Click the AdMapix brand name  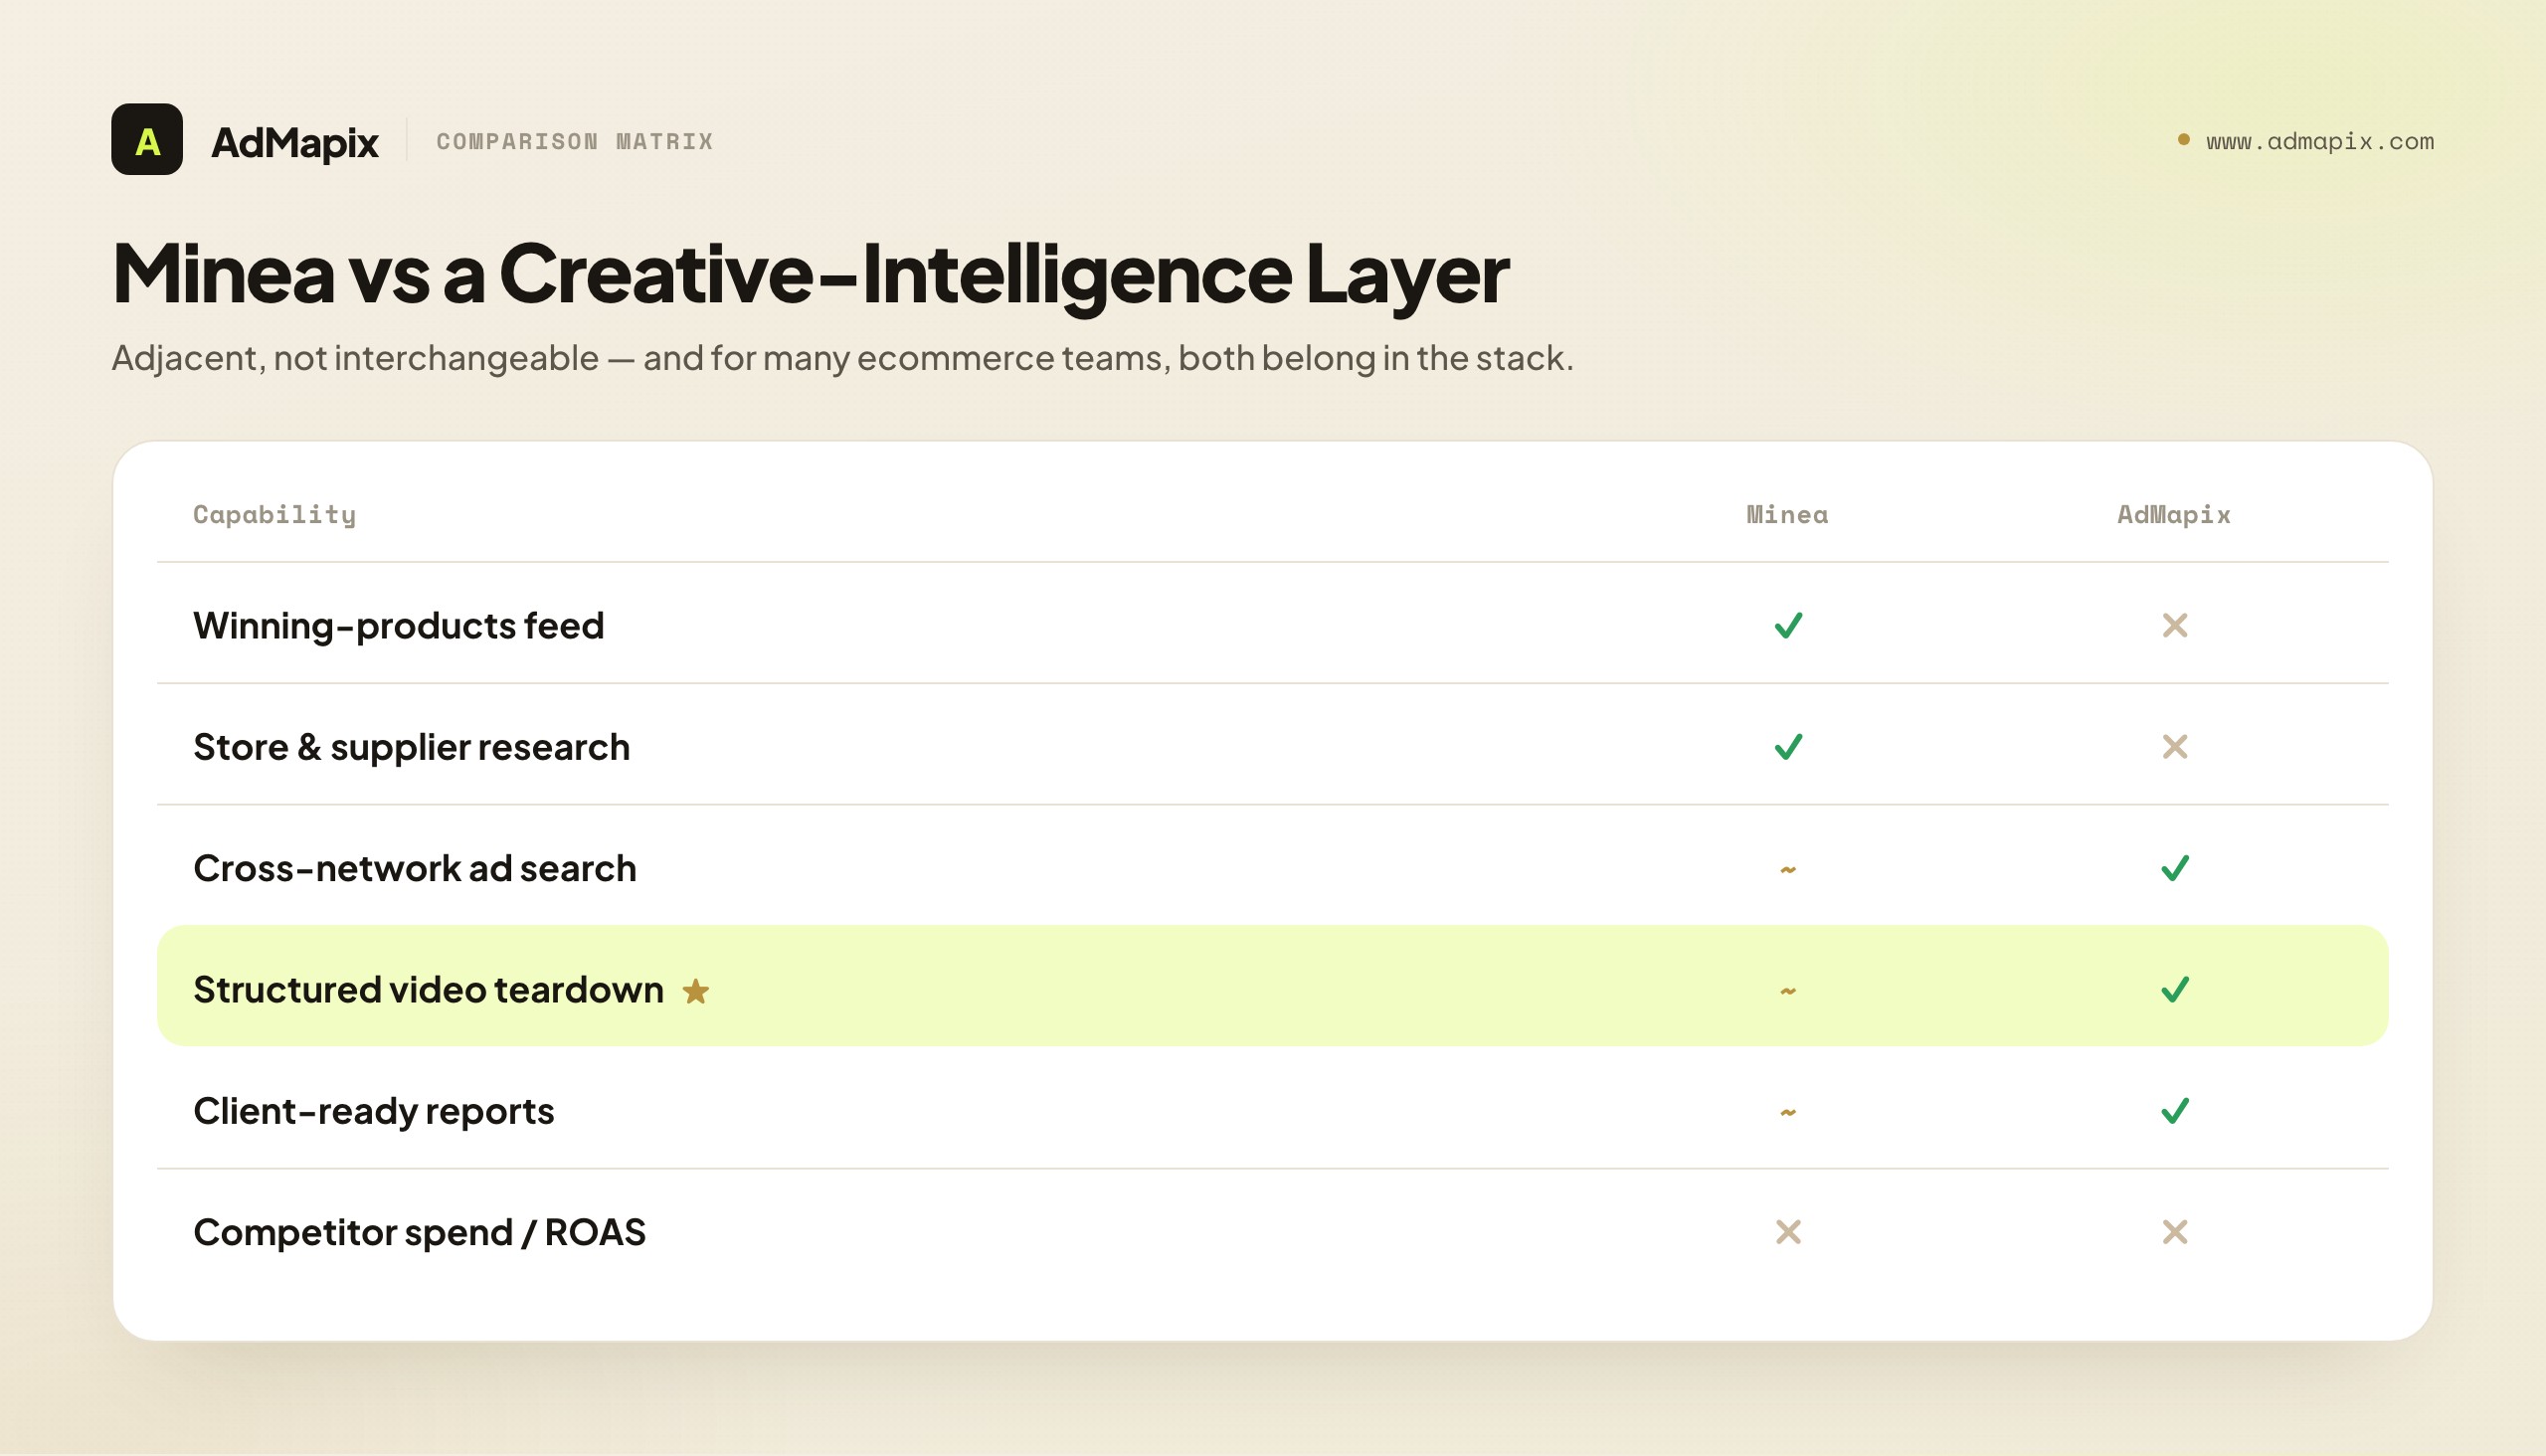click(x=295, y=142)
